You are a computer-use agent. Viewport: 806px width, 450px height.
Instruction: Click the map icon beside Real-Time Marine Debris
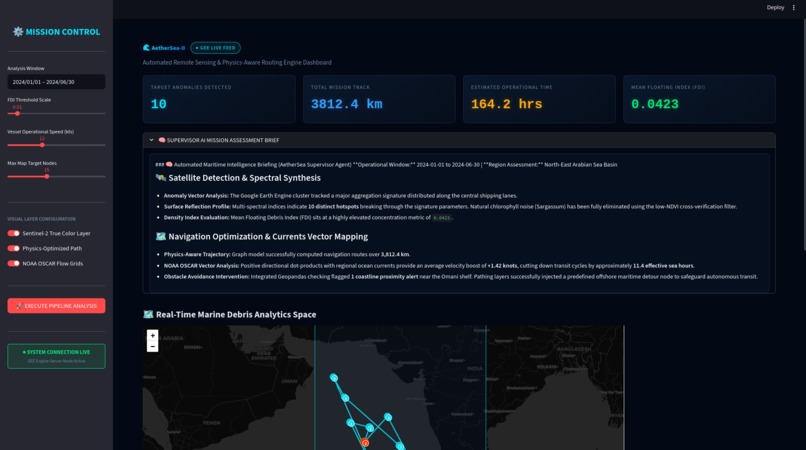[148, 314]
